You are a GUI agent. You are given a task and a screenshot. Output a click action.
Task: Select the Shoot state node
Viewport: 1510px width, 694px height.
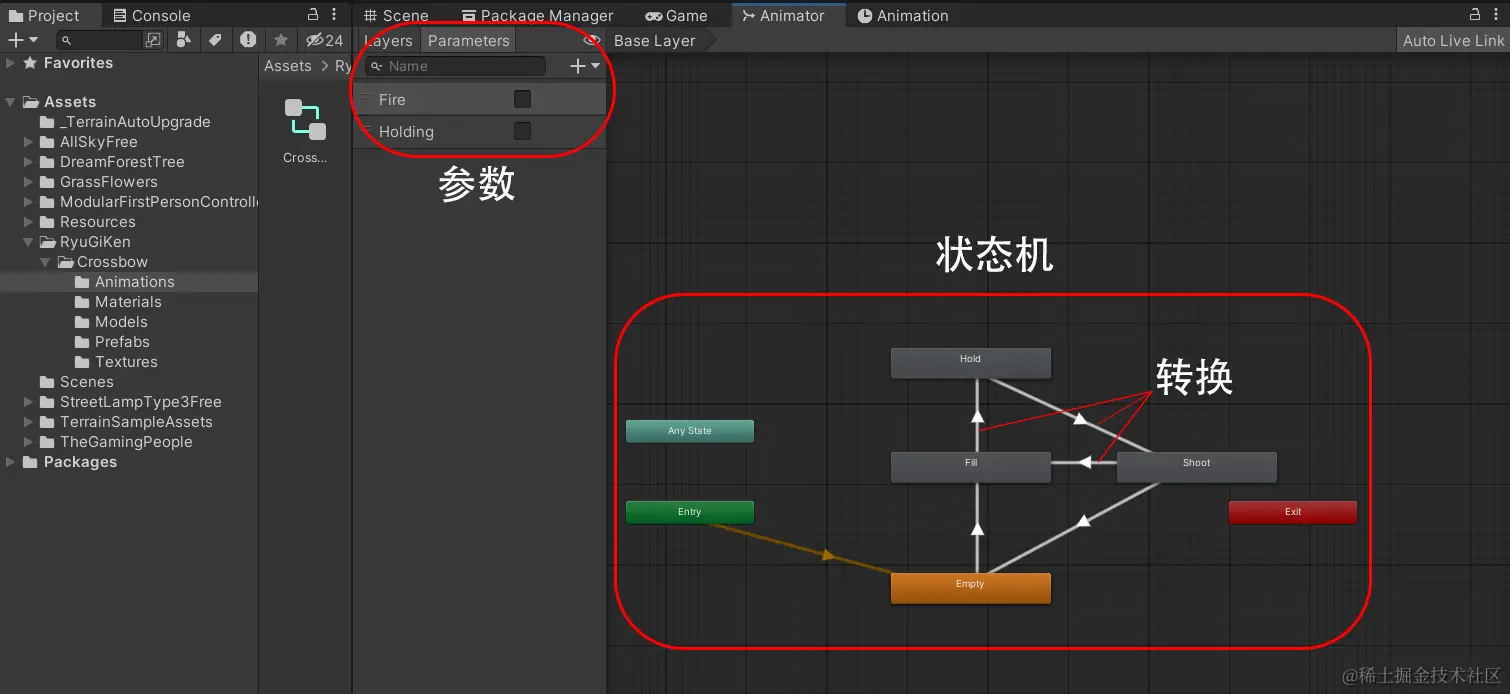1196,467
